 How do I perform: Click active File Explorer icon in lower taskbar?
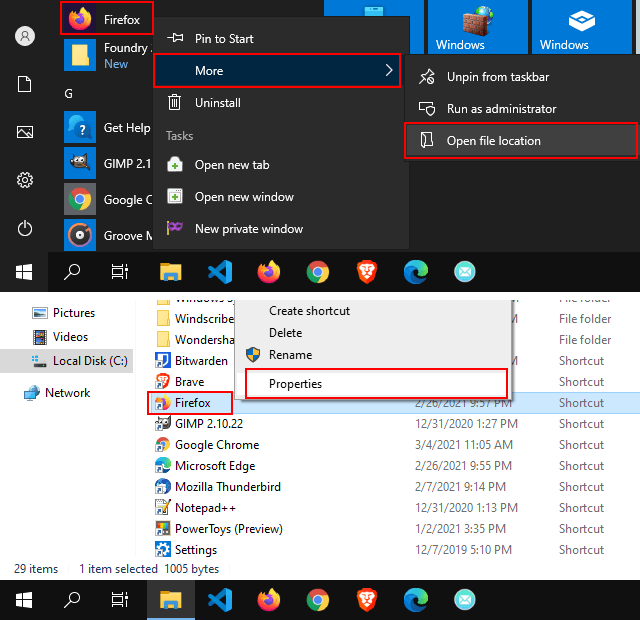point(171,600)
